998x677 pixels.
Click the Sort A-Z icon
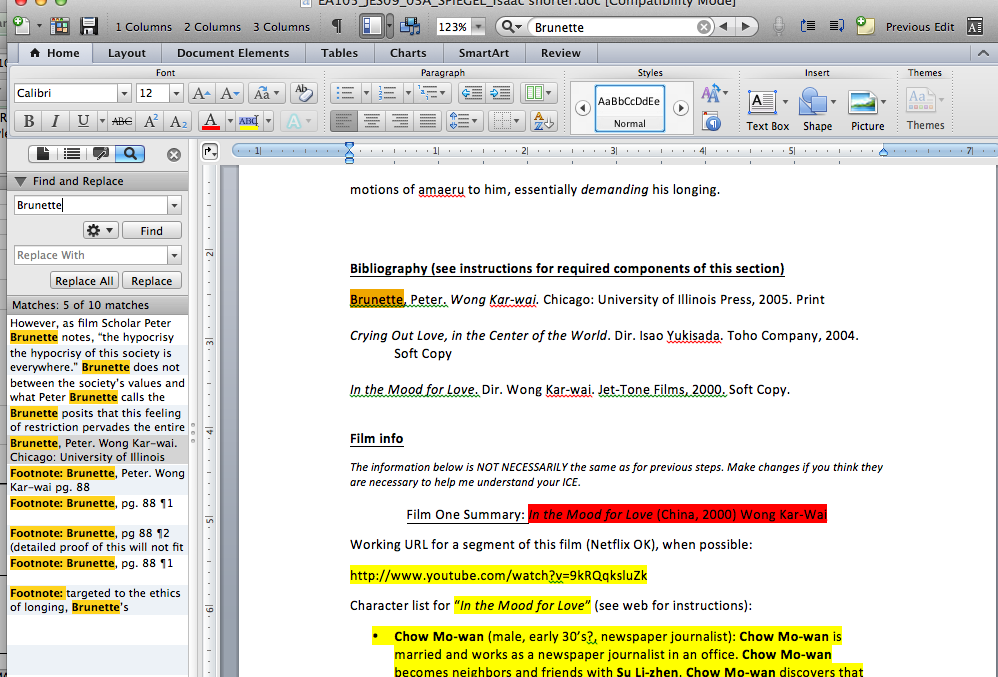(x=543, y=121)
